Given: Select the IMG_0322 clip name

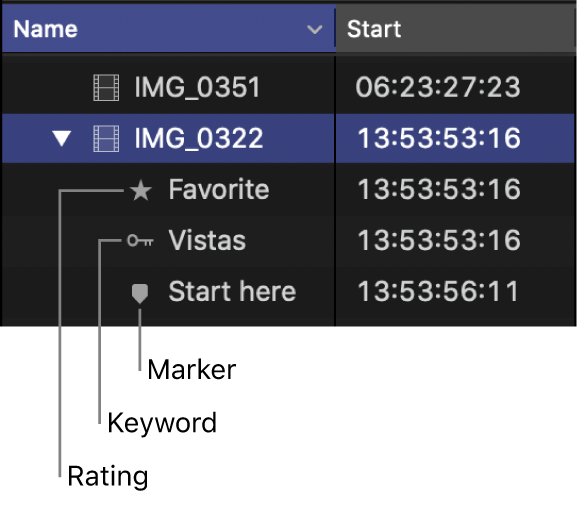Looking at the screenshot, I should (x=199, y=139).
